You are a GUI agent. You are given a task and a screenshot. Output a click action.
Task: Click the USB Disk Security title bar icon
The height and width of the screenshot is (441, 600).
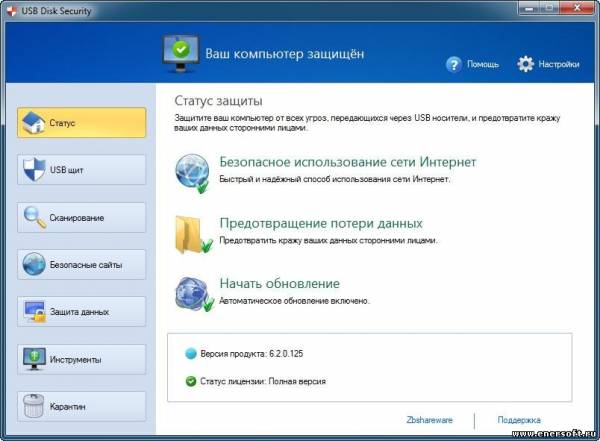pos(11,11)
